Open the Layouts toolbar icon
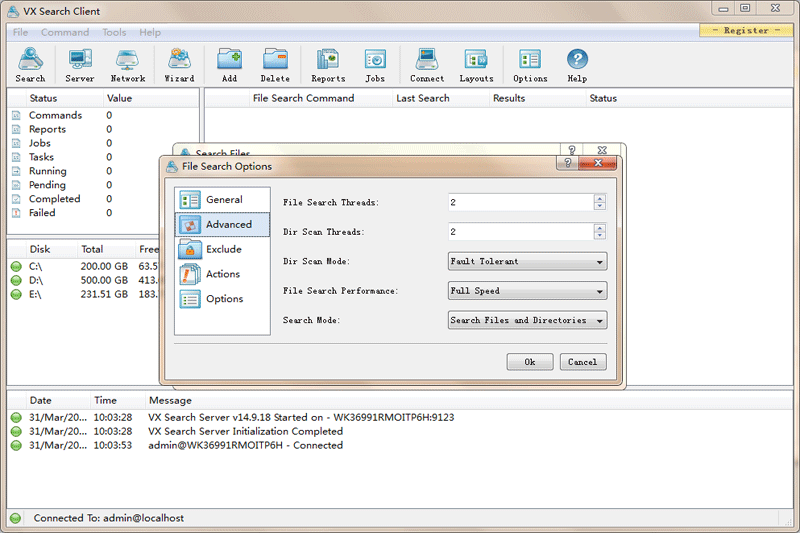 476,65
